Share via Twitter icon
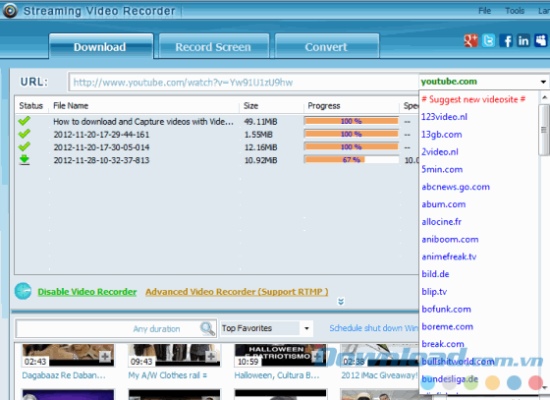Viewport: 550px width, 400px height. click(x=488, y=41)
